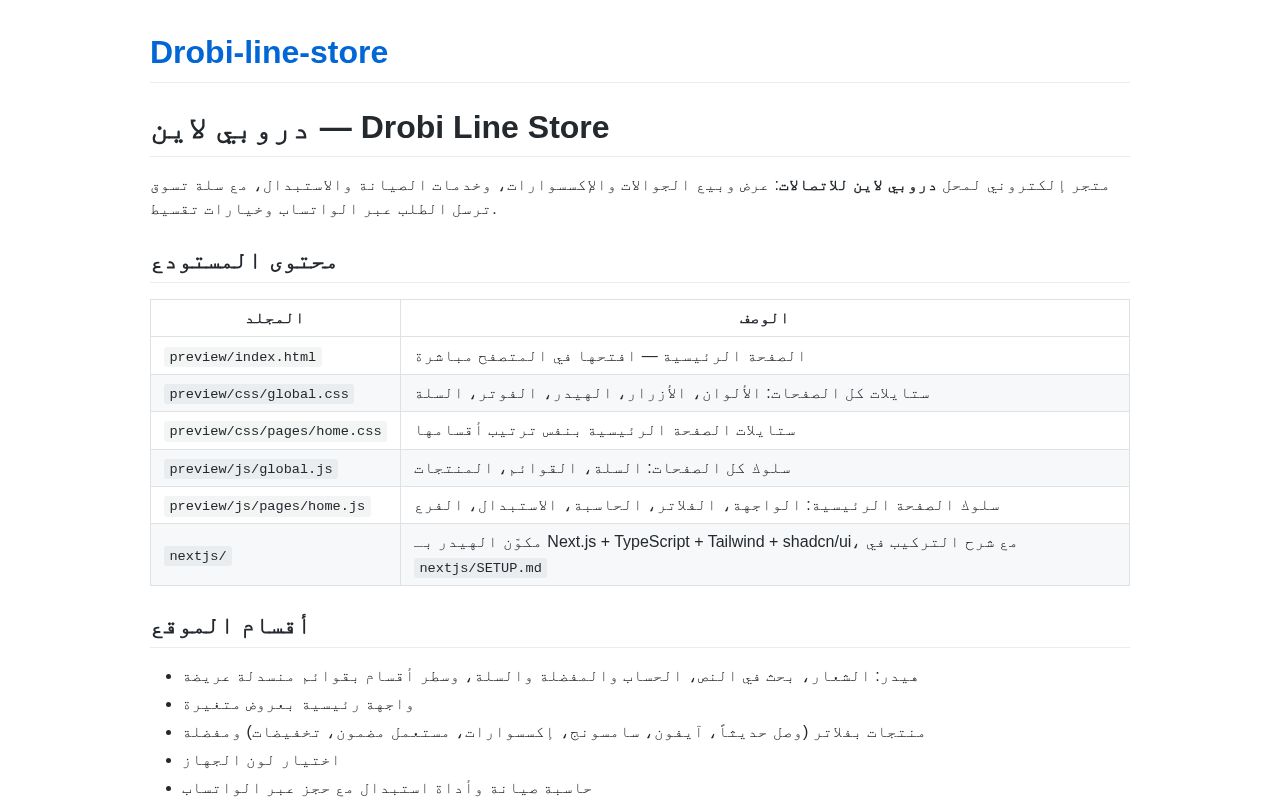Click the bullet starting with هيدر: الشعار
Screen dimensions: 1280x800
point(550,676)
